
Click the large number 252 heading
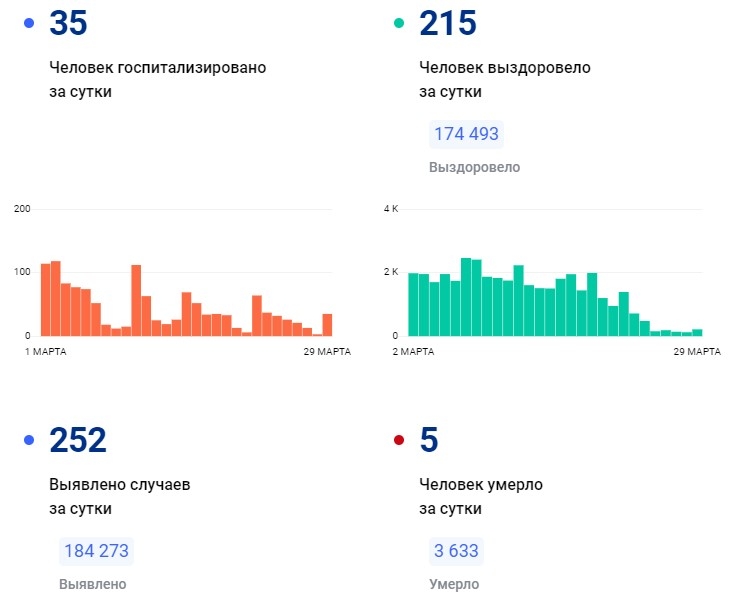click(x=78, y=440)
